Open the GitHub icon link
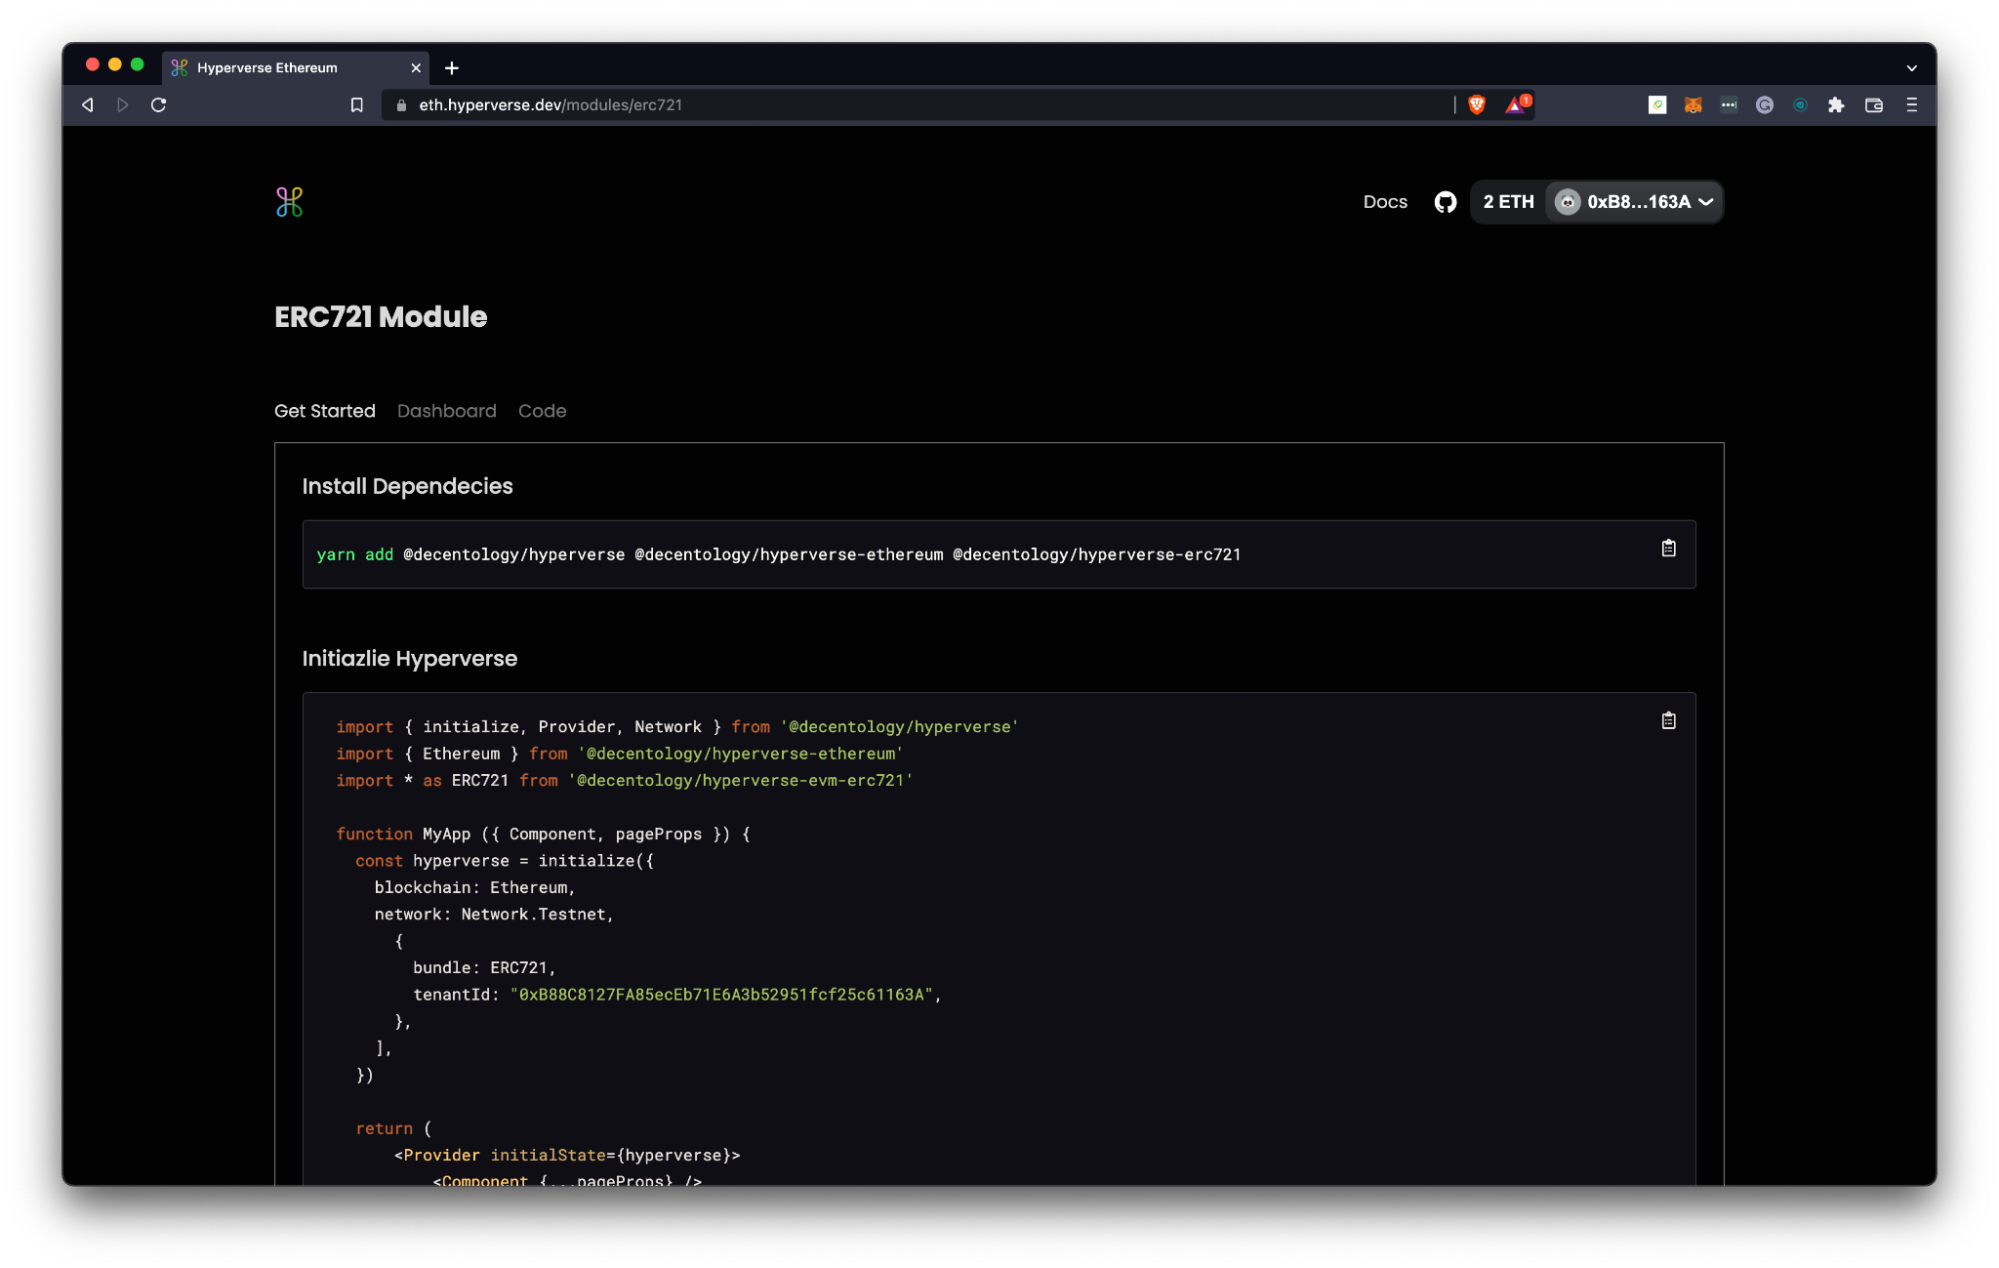This screenshot has height=1268, width=1999. tap(1445, 202)
